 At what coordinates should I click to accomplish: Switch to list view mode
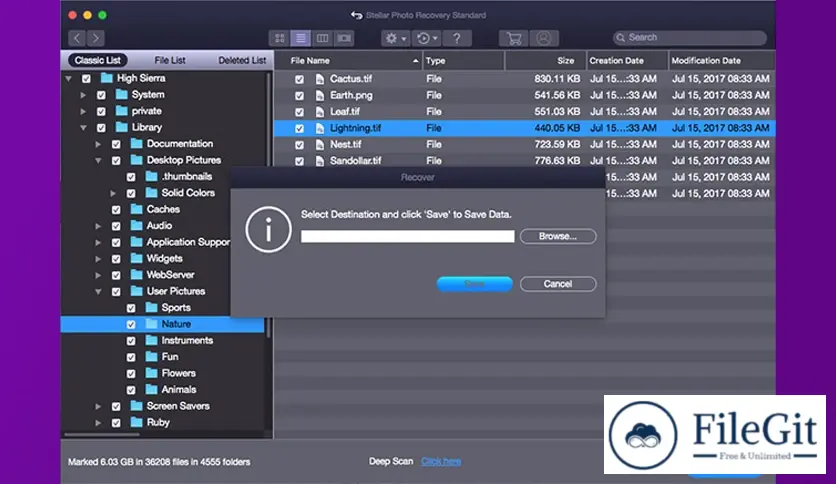[301, 38]
